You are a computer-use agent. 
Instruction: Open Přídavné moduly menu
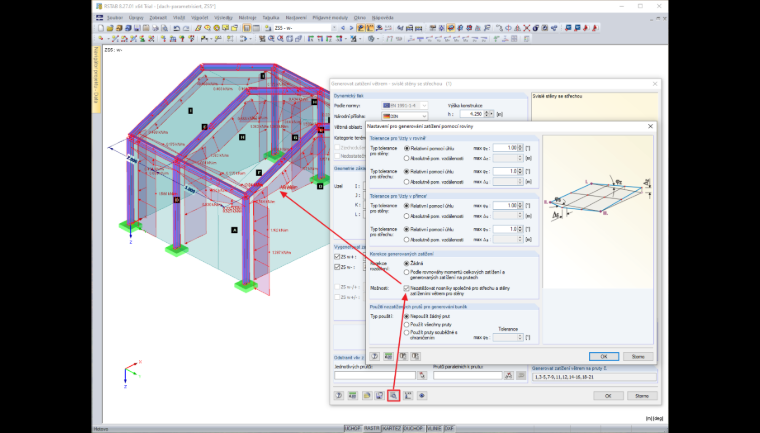(332, 17)
